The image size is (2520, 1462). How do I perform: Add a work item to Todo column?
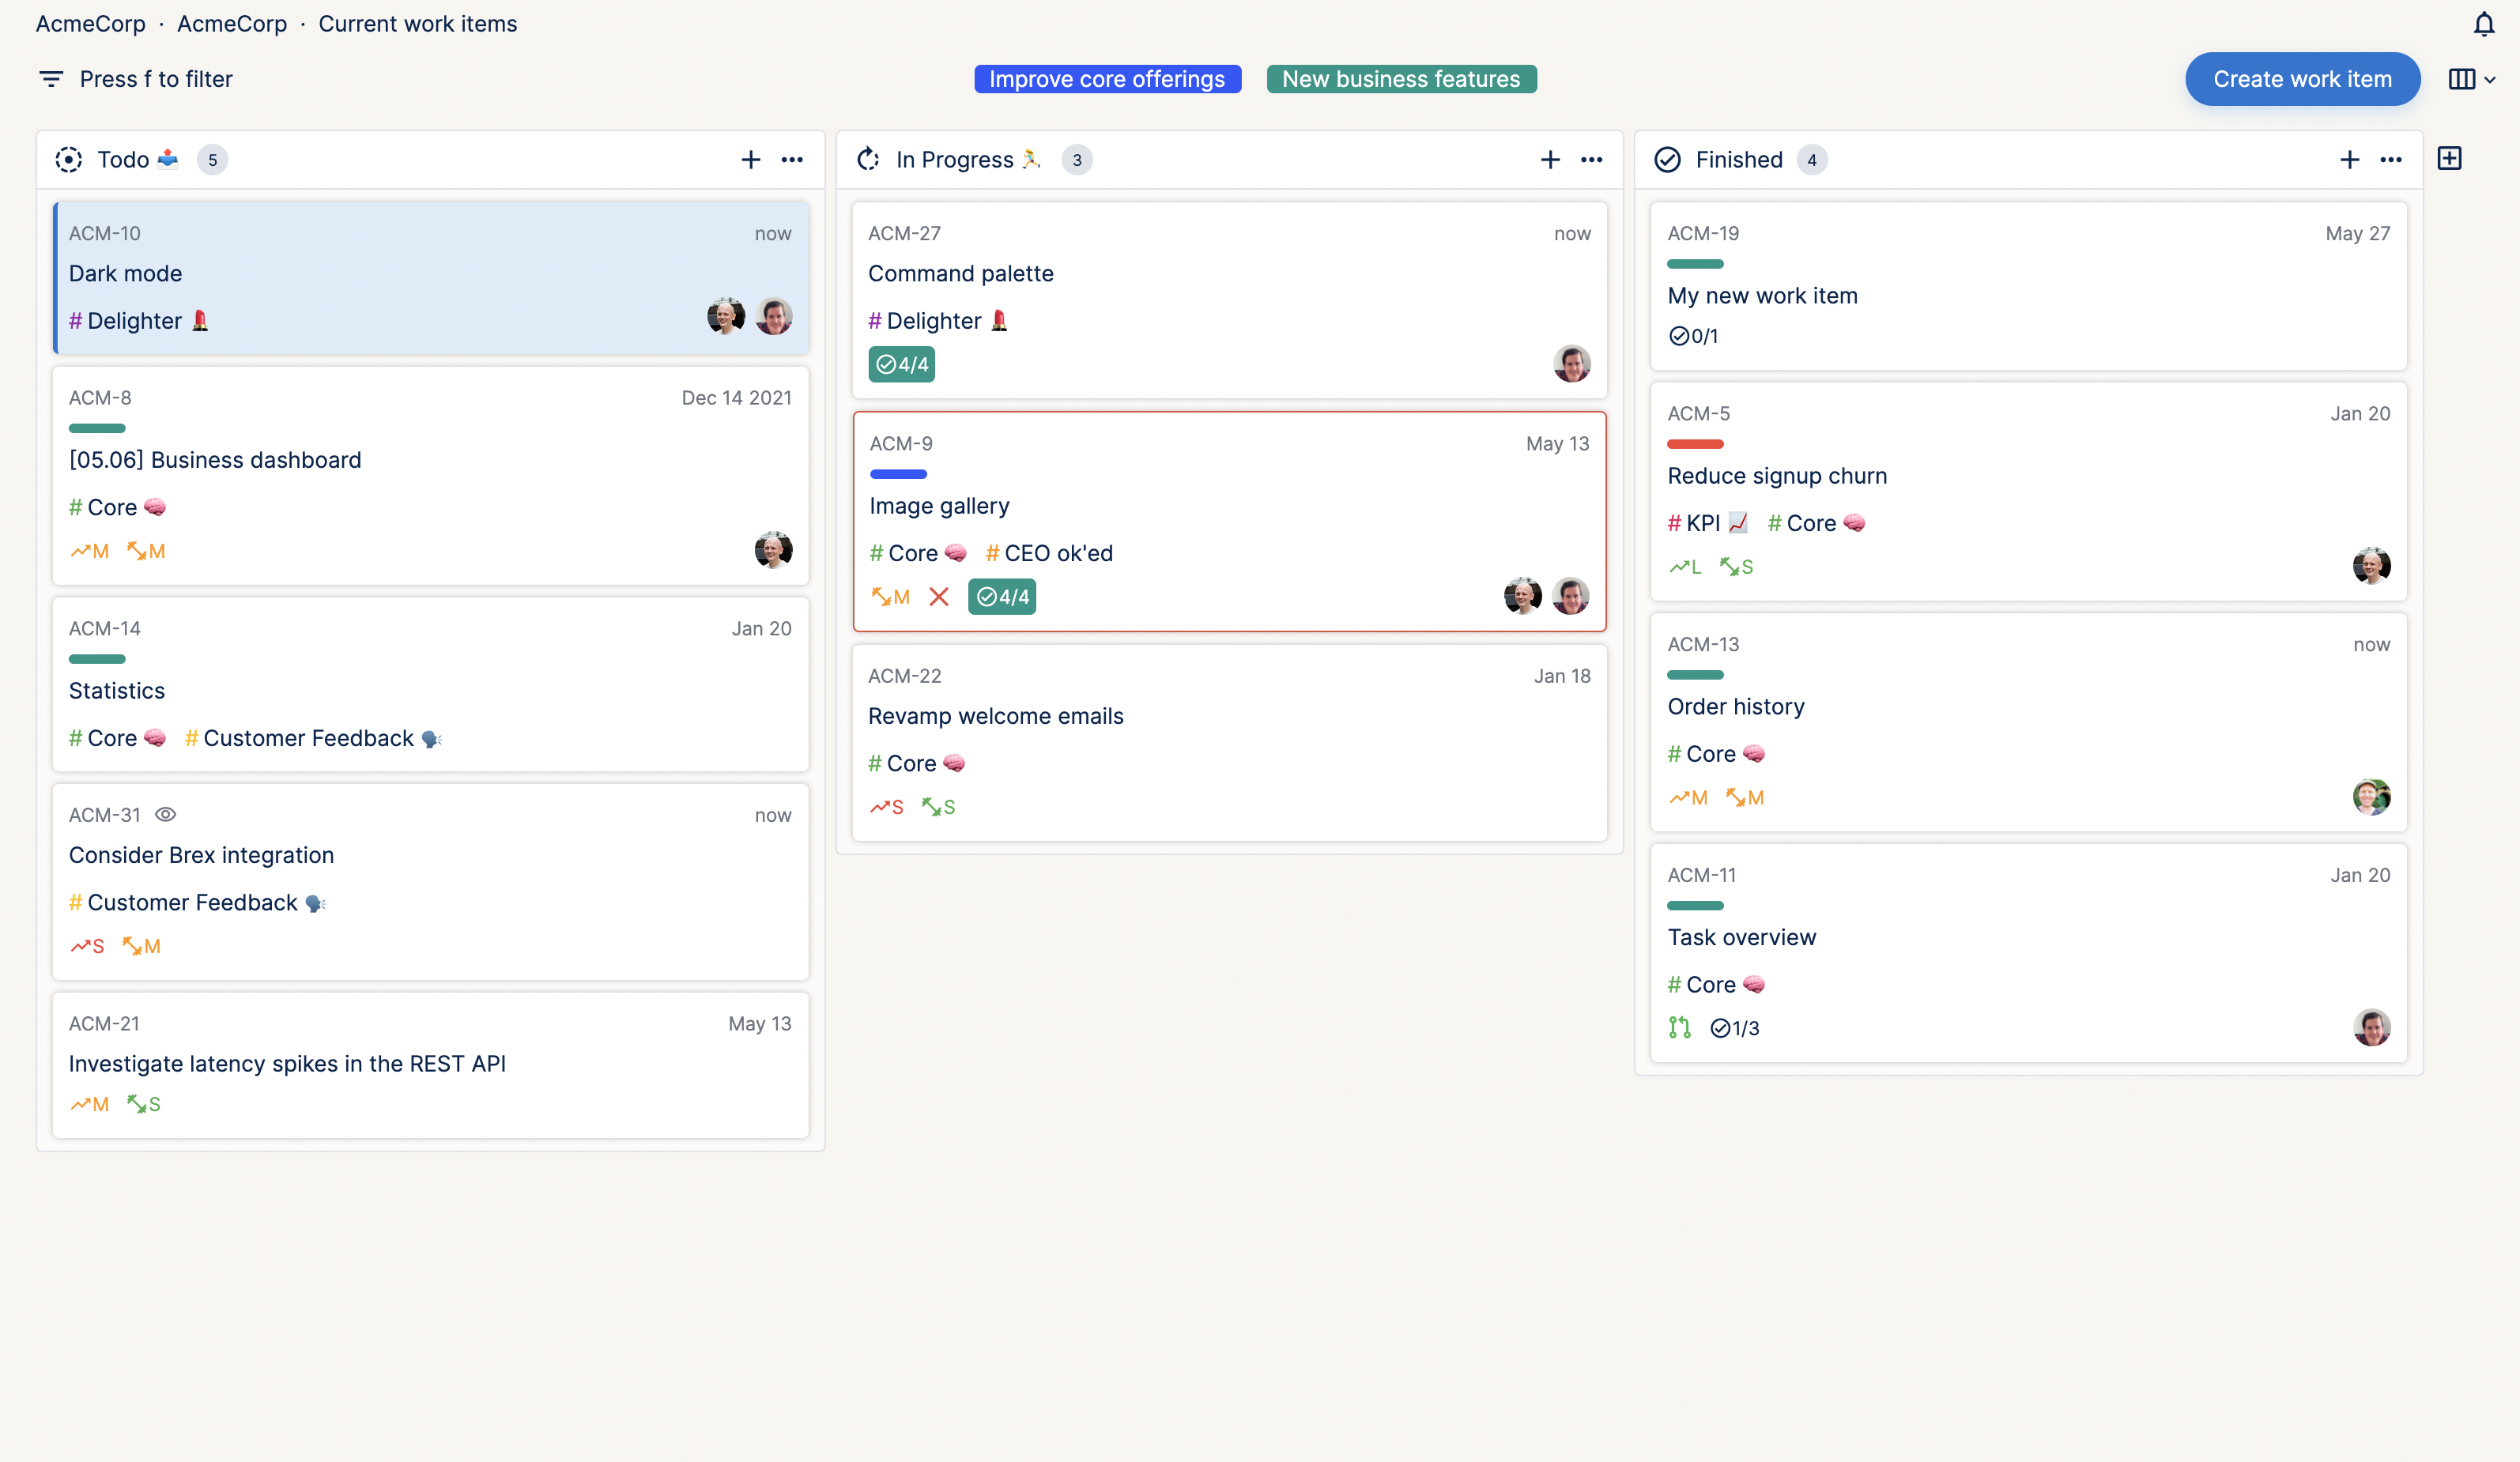750,160
